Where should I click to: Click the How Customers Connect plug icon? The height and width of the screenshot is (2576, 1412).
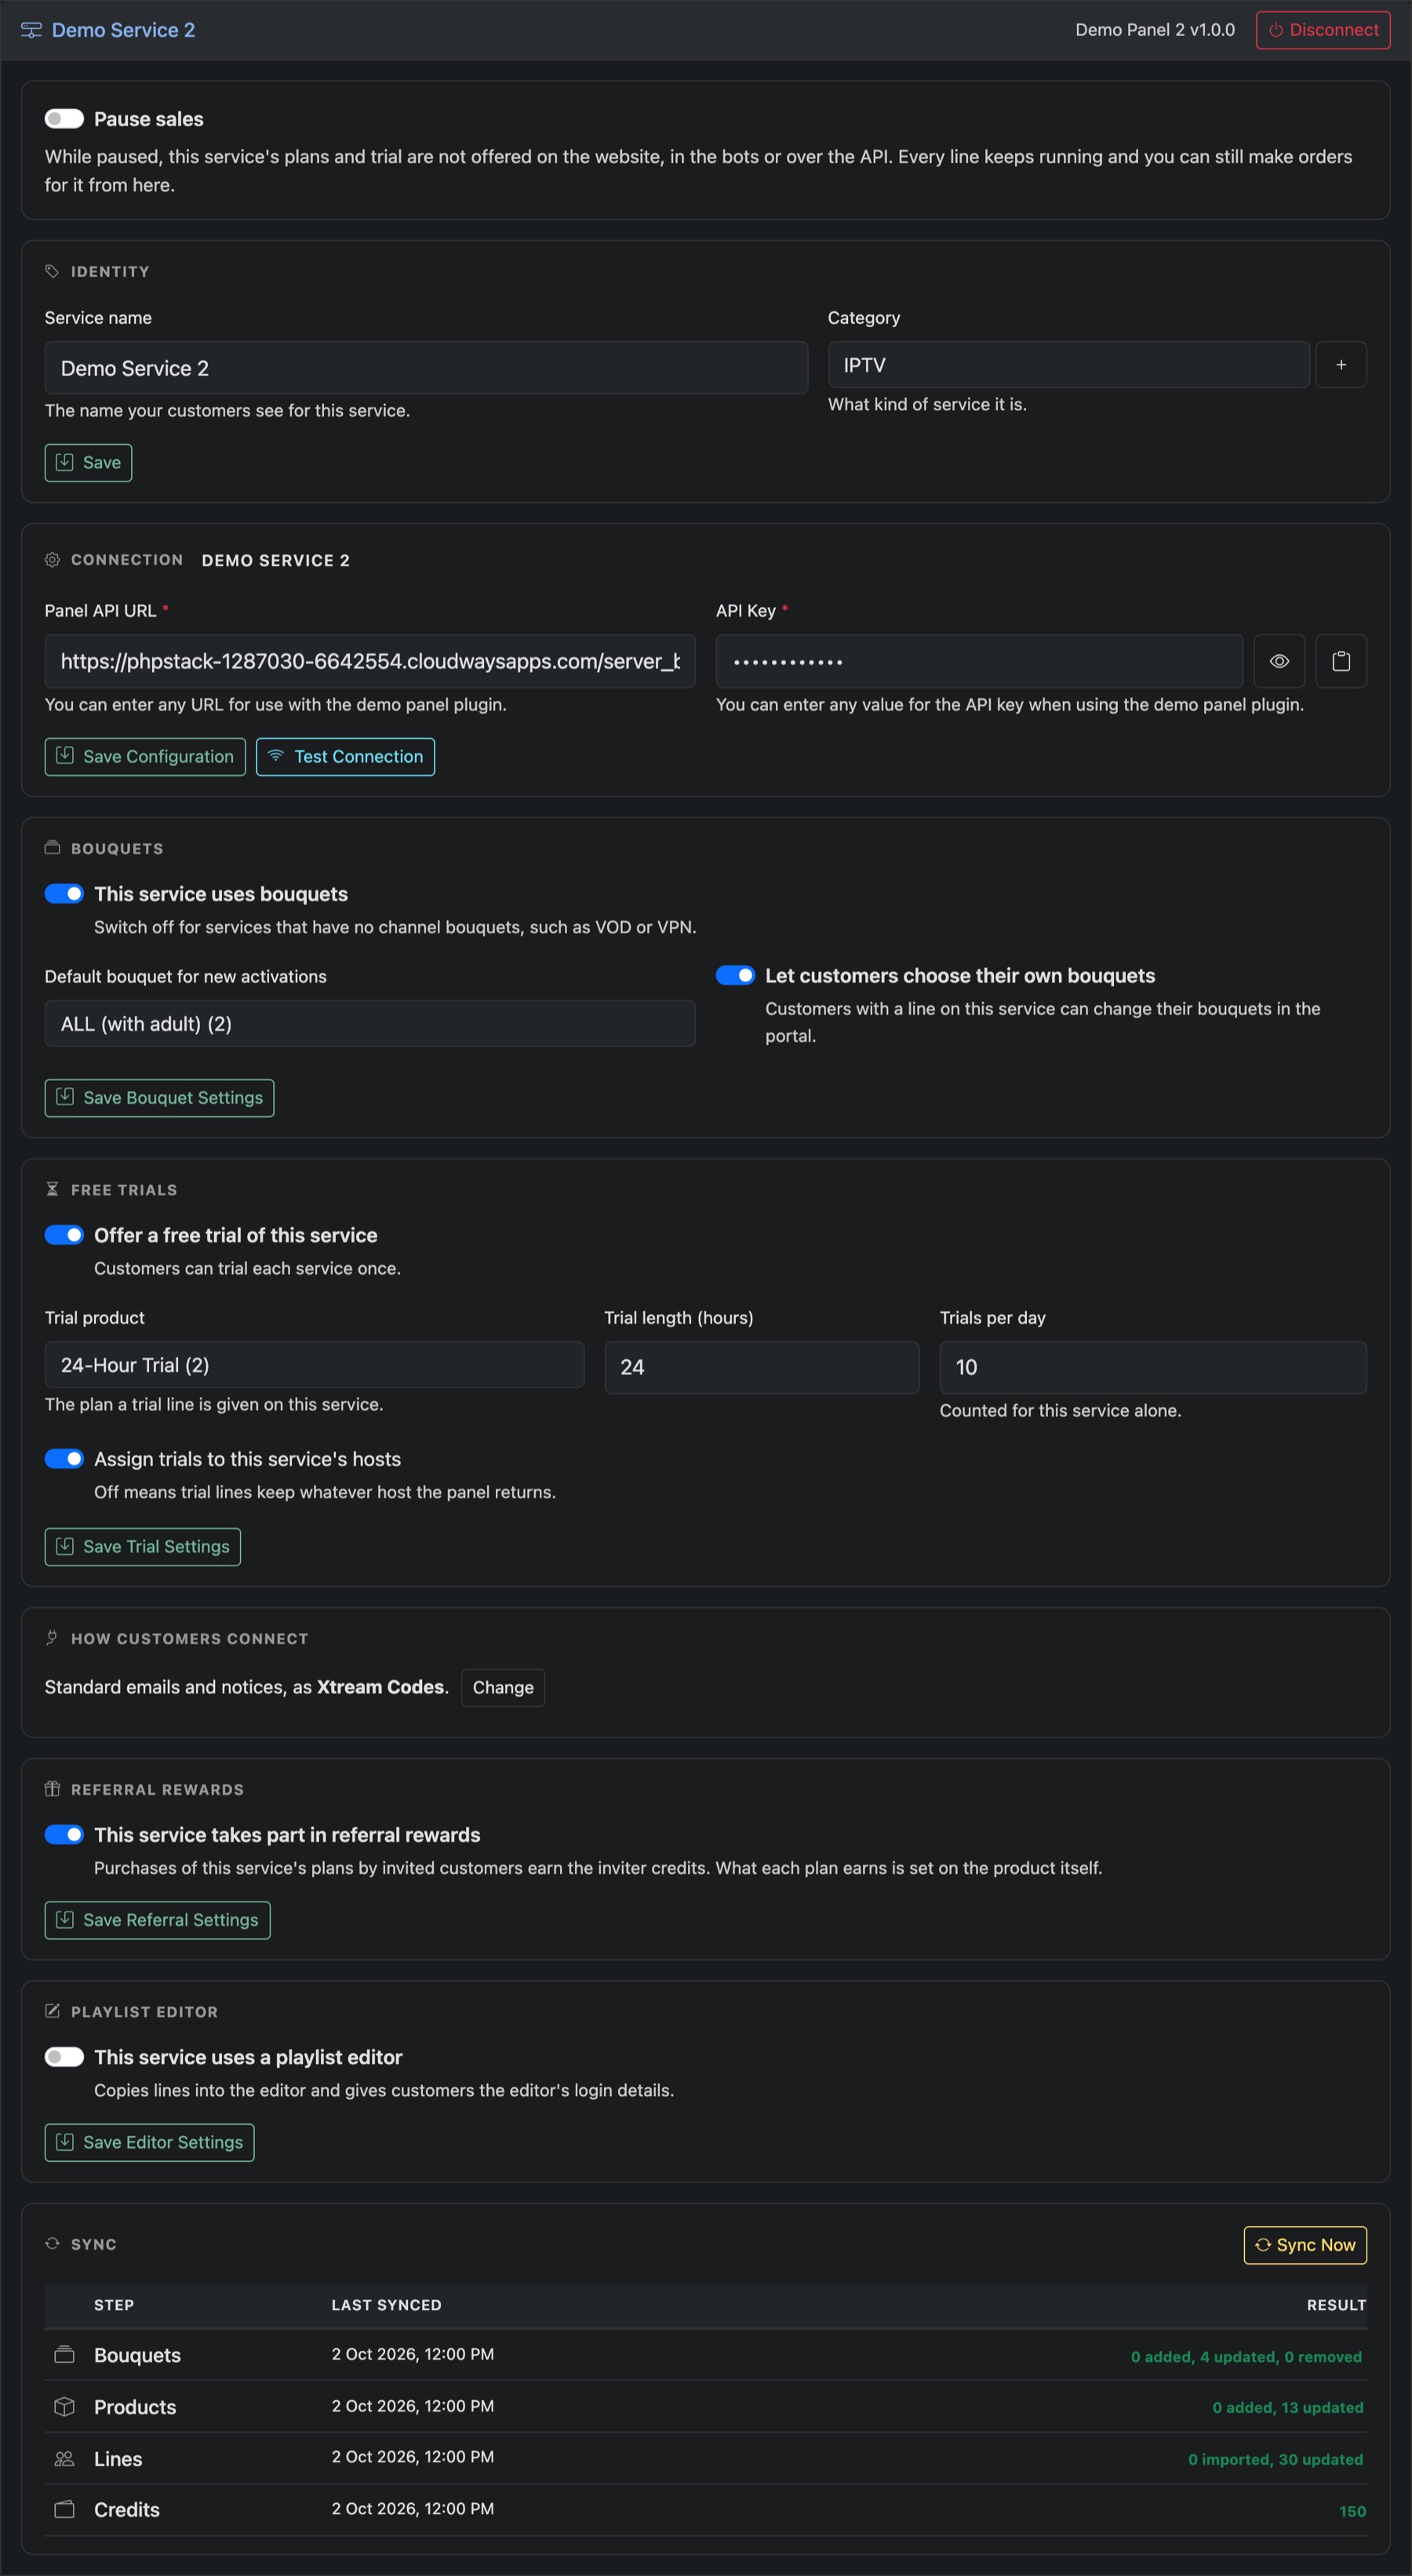(x=52, y=1638)
